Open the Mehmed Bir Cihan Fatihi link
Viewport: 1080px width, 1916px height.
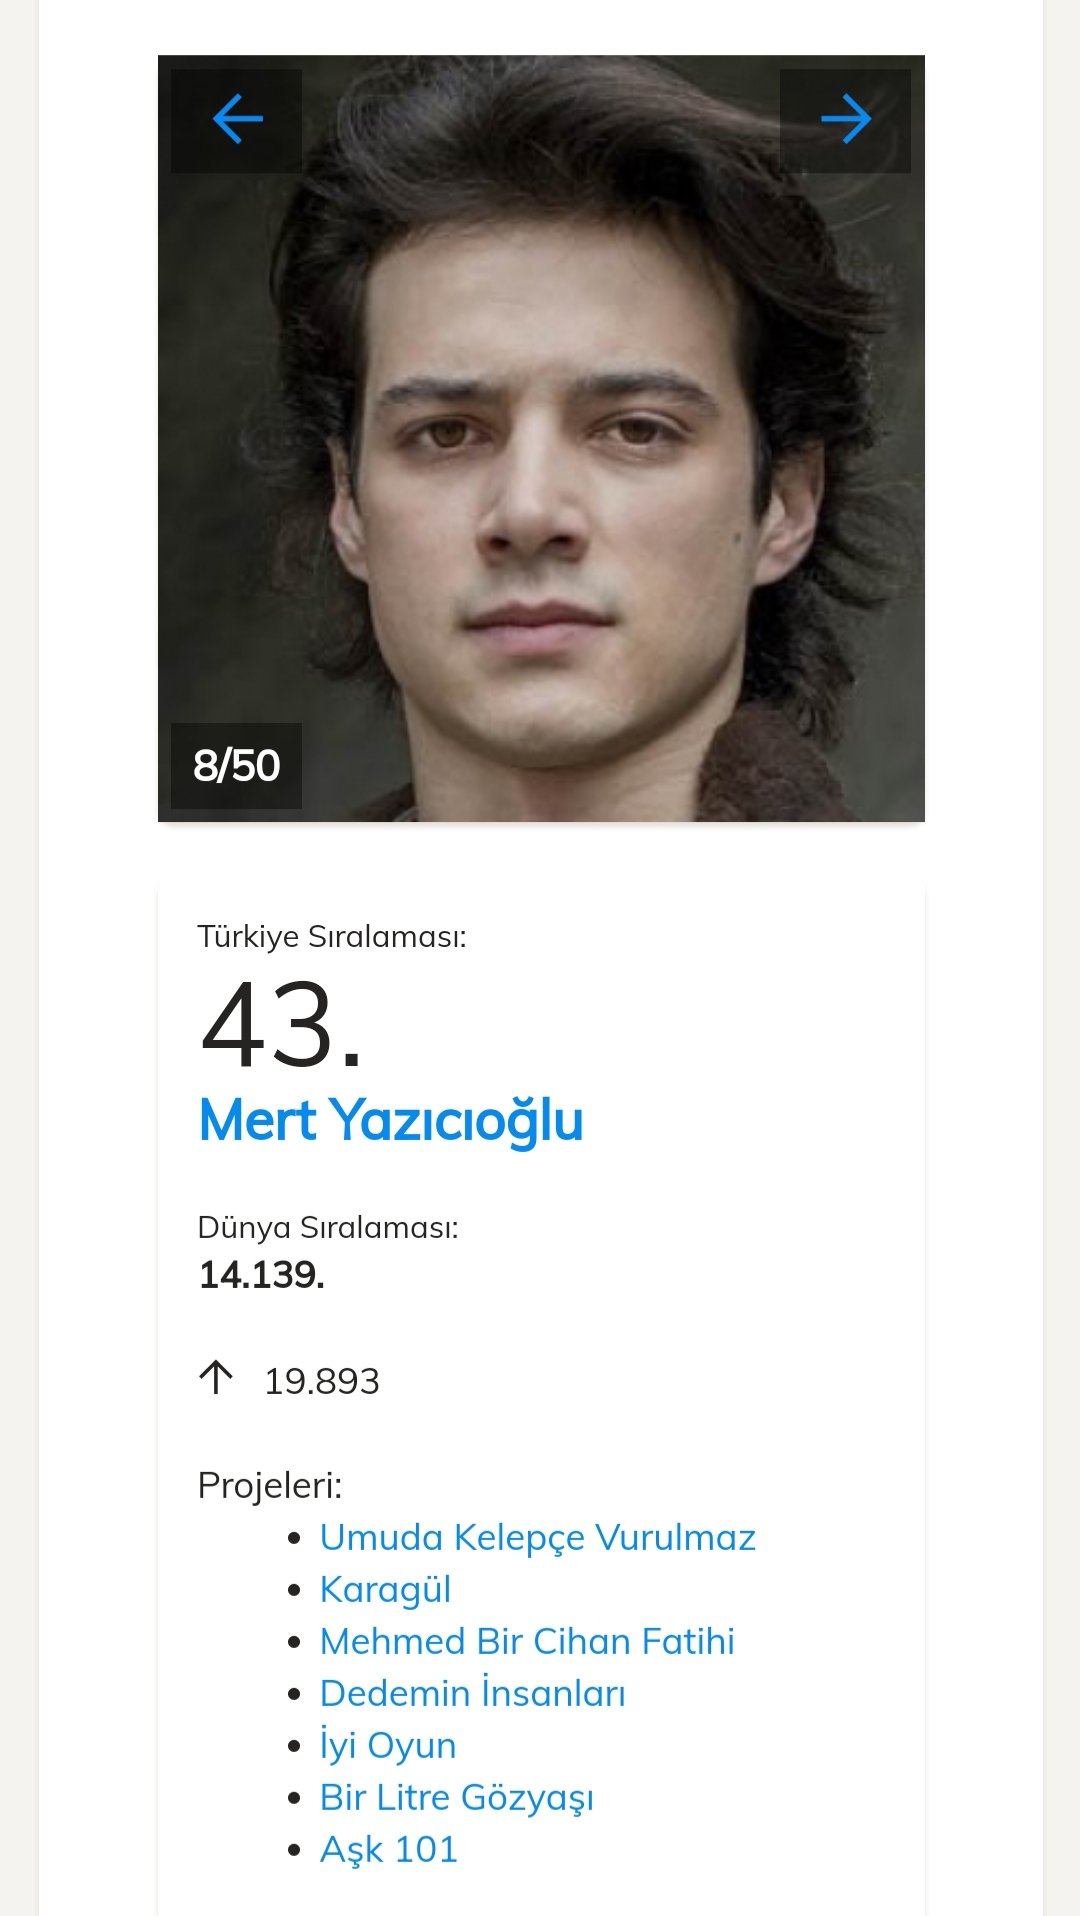pyautogui.click(x=527, y=1642)
